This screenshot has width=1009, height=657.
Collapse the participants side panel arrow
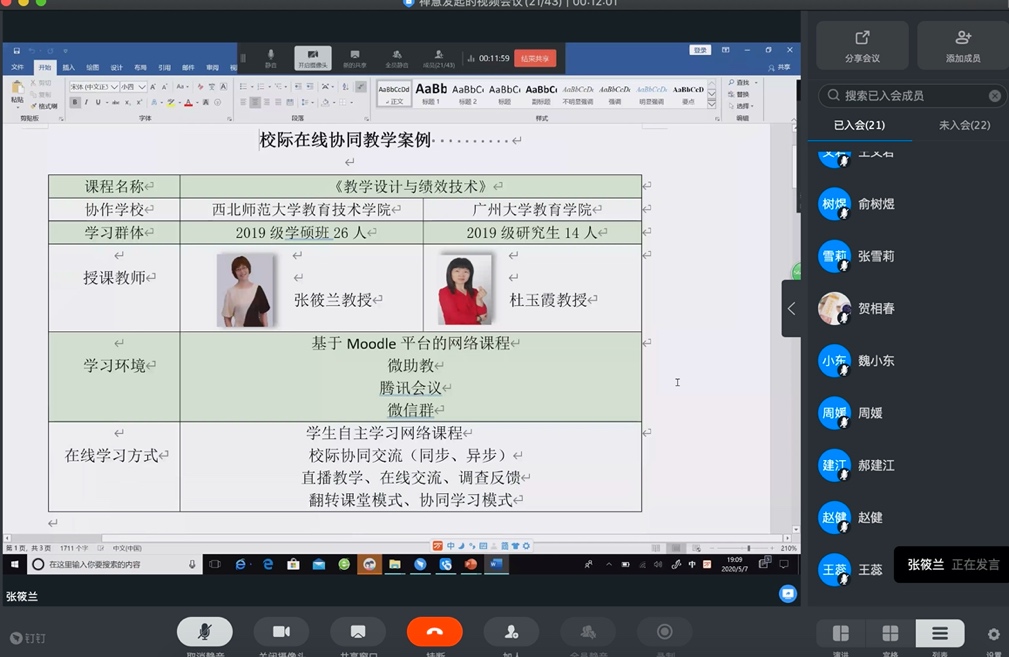point(791,308)
